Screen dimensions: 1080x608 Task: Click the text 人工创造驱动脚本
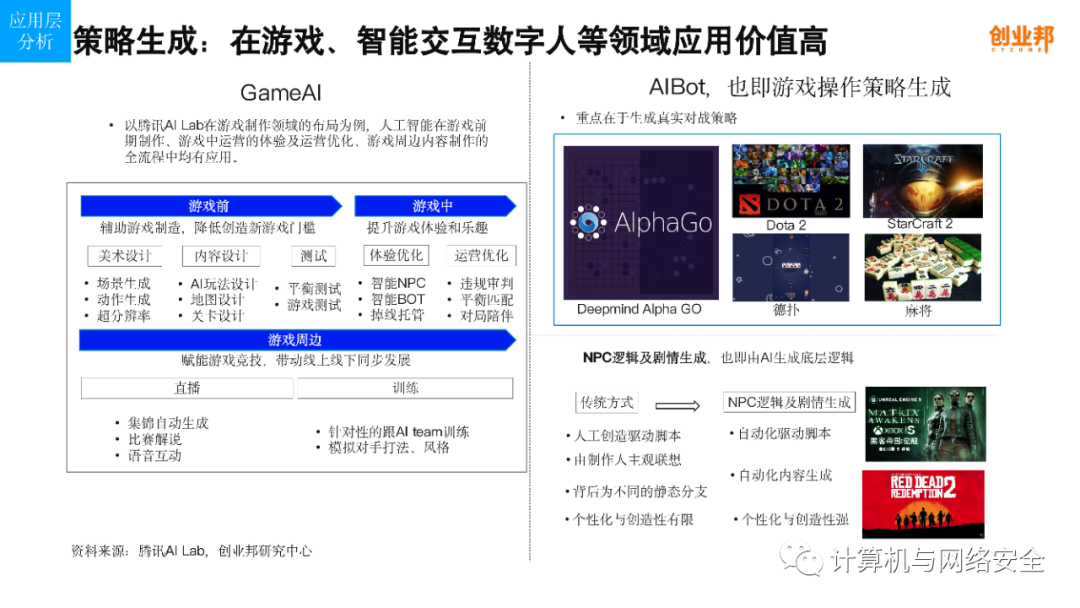coord(627,436)
